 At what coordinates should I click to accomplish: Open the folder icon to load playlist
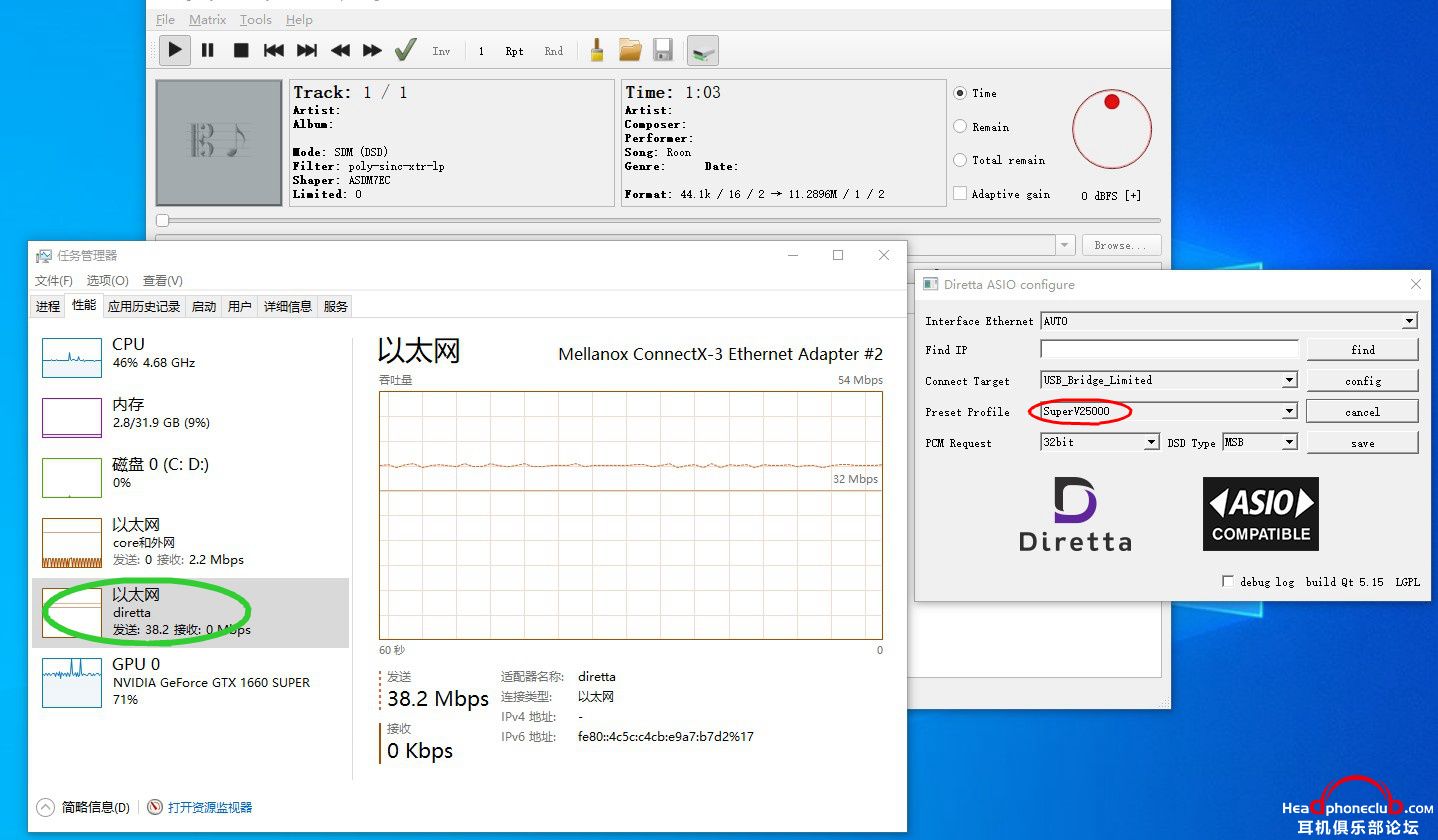click(x=630, y=50)
